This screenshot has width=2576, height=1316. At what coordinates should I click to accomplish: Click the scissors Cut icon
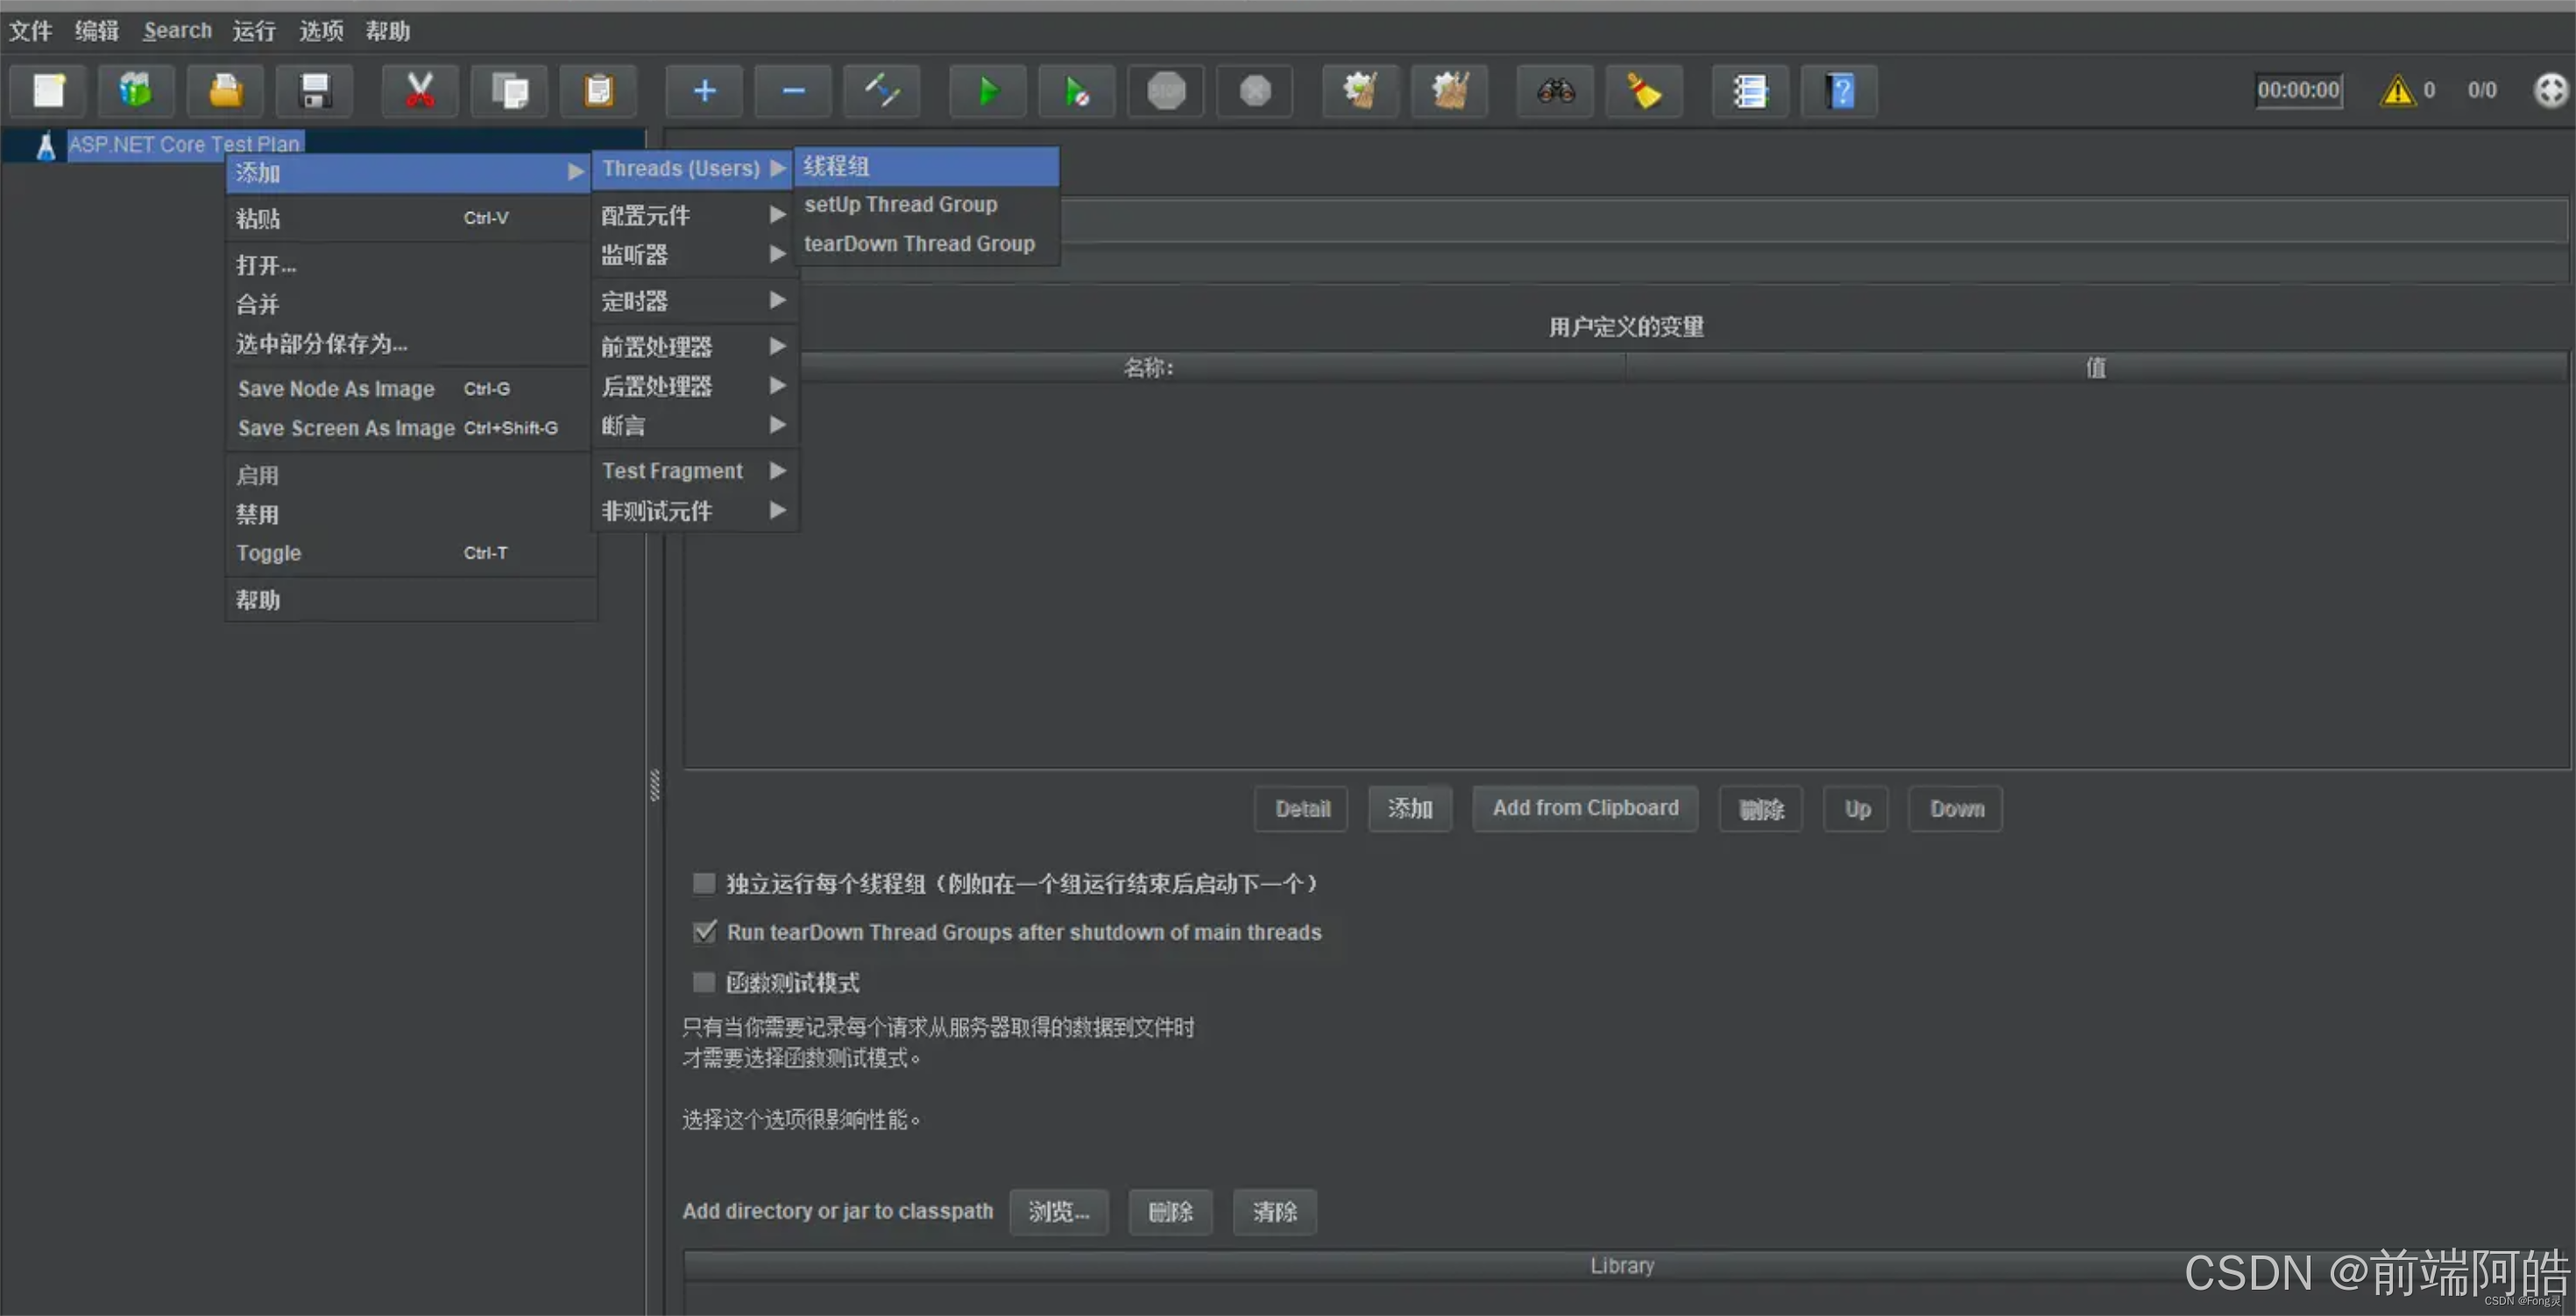[x=420, y=91]
